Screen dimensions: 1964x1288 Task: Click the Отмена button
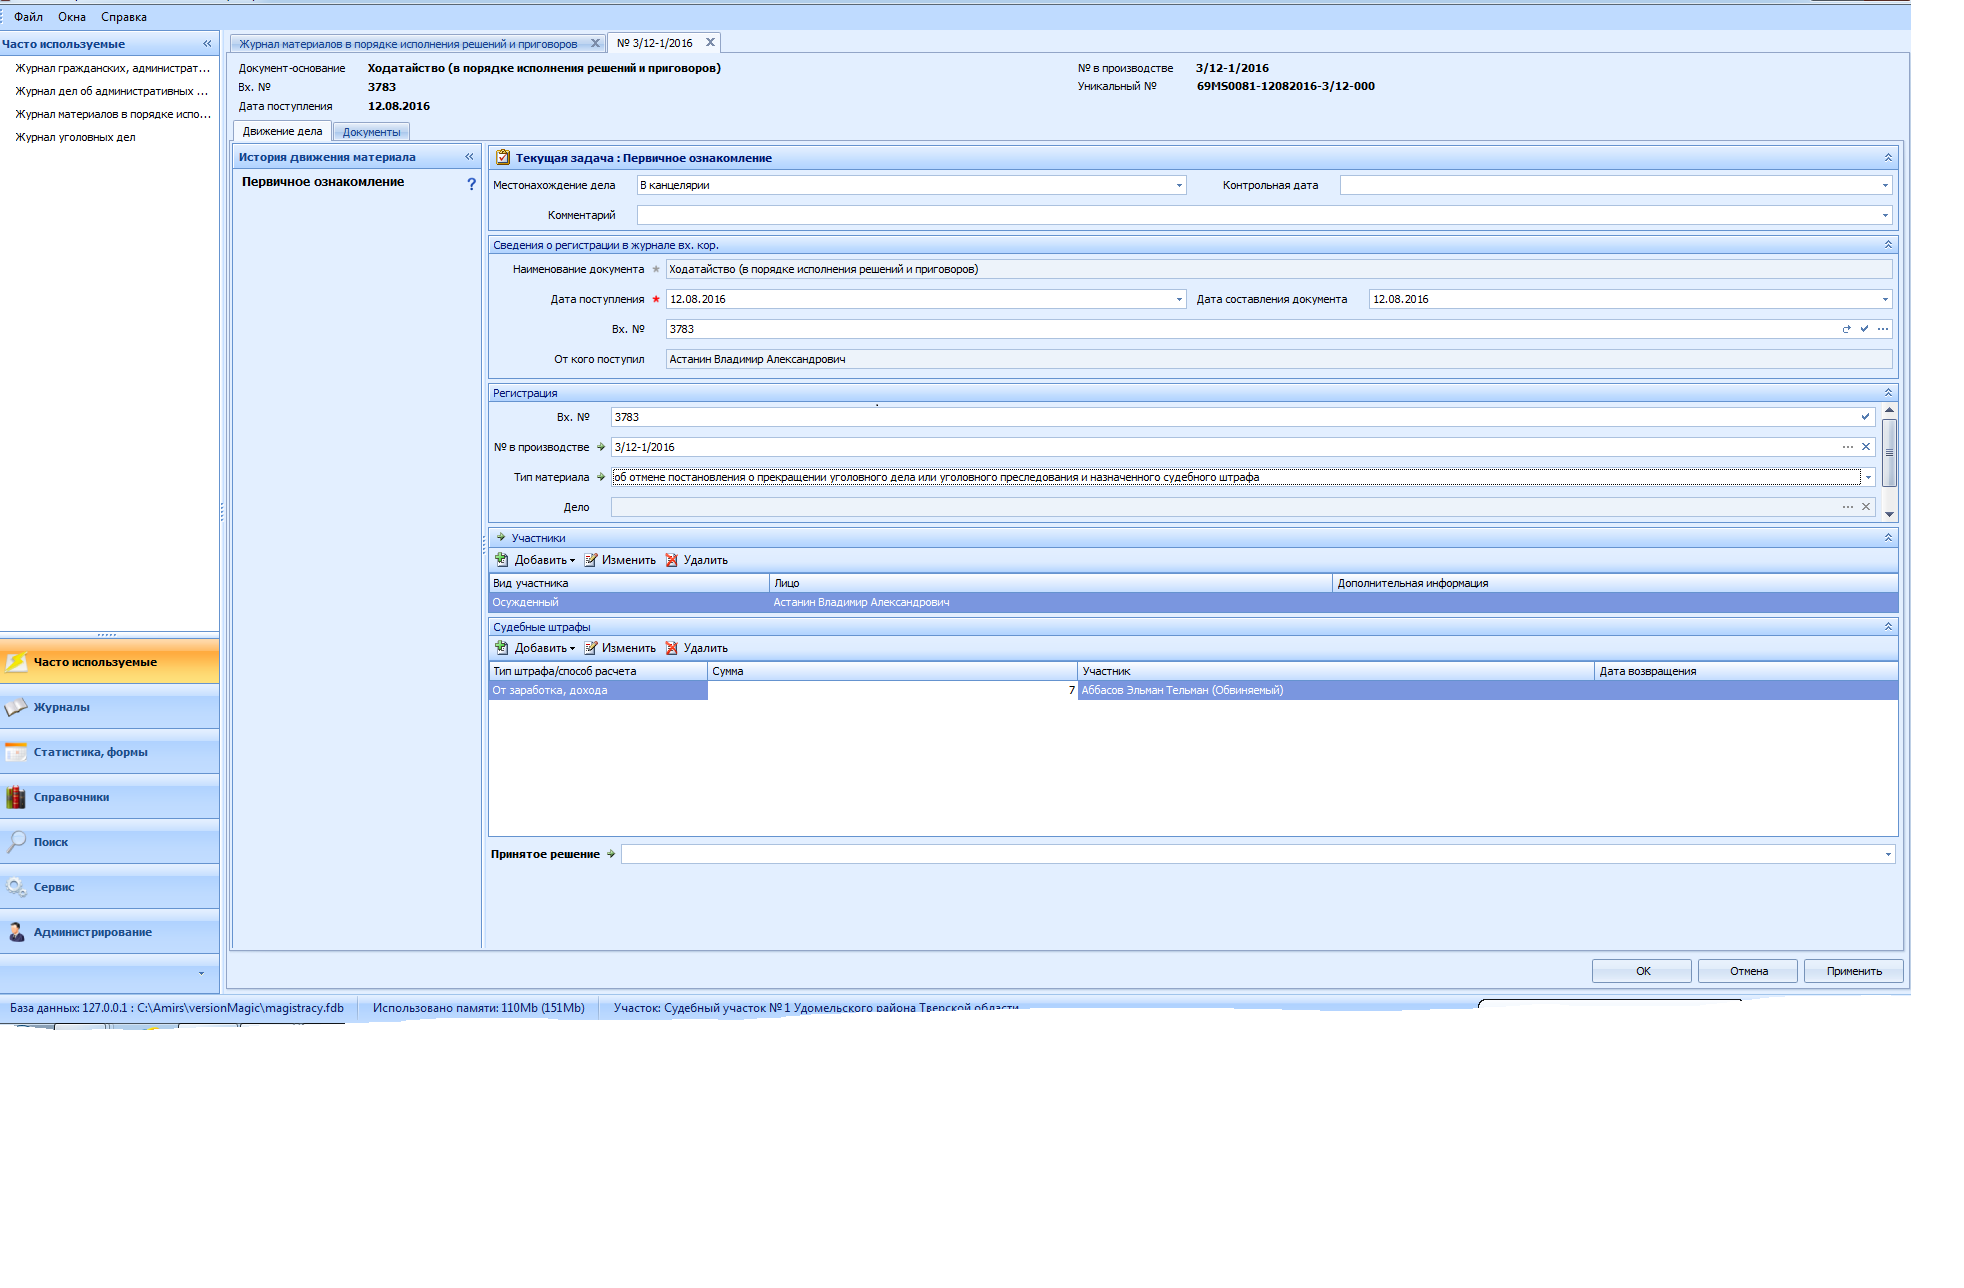click(x=1748, y=971)
